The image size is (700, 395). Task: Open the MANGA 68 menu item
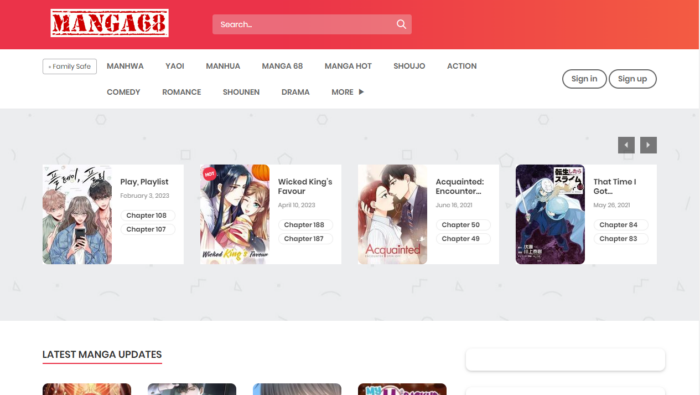[282, 66]
